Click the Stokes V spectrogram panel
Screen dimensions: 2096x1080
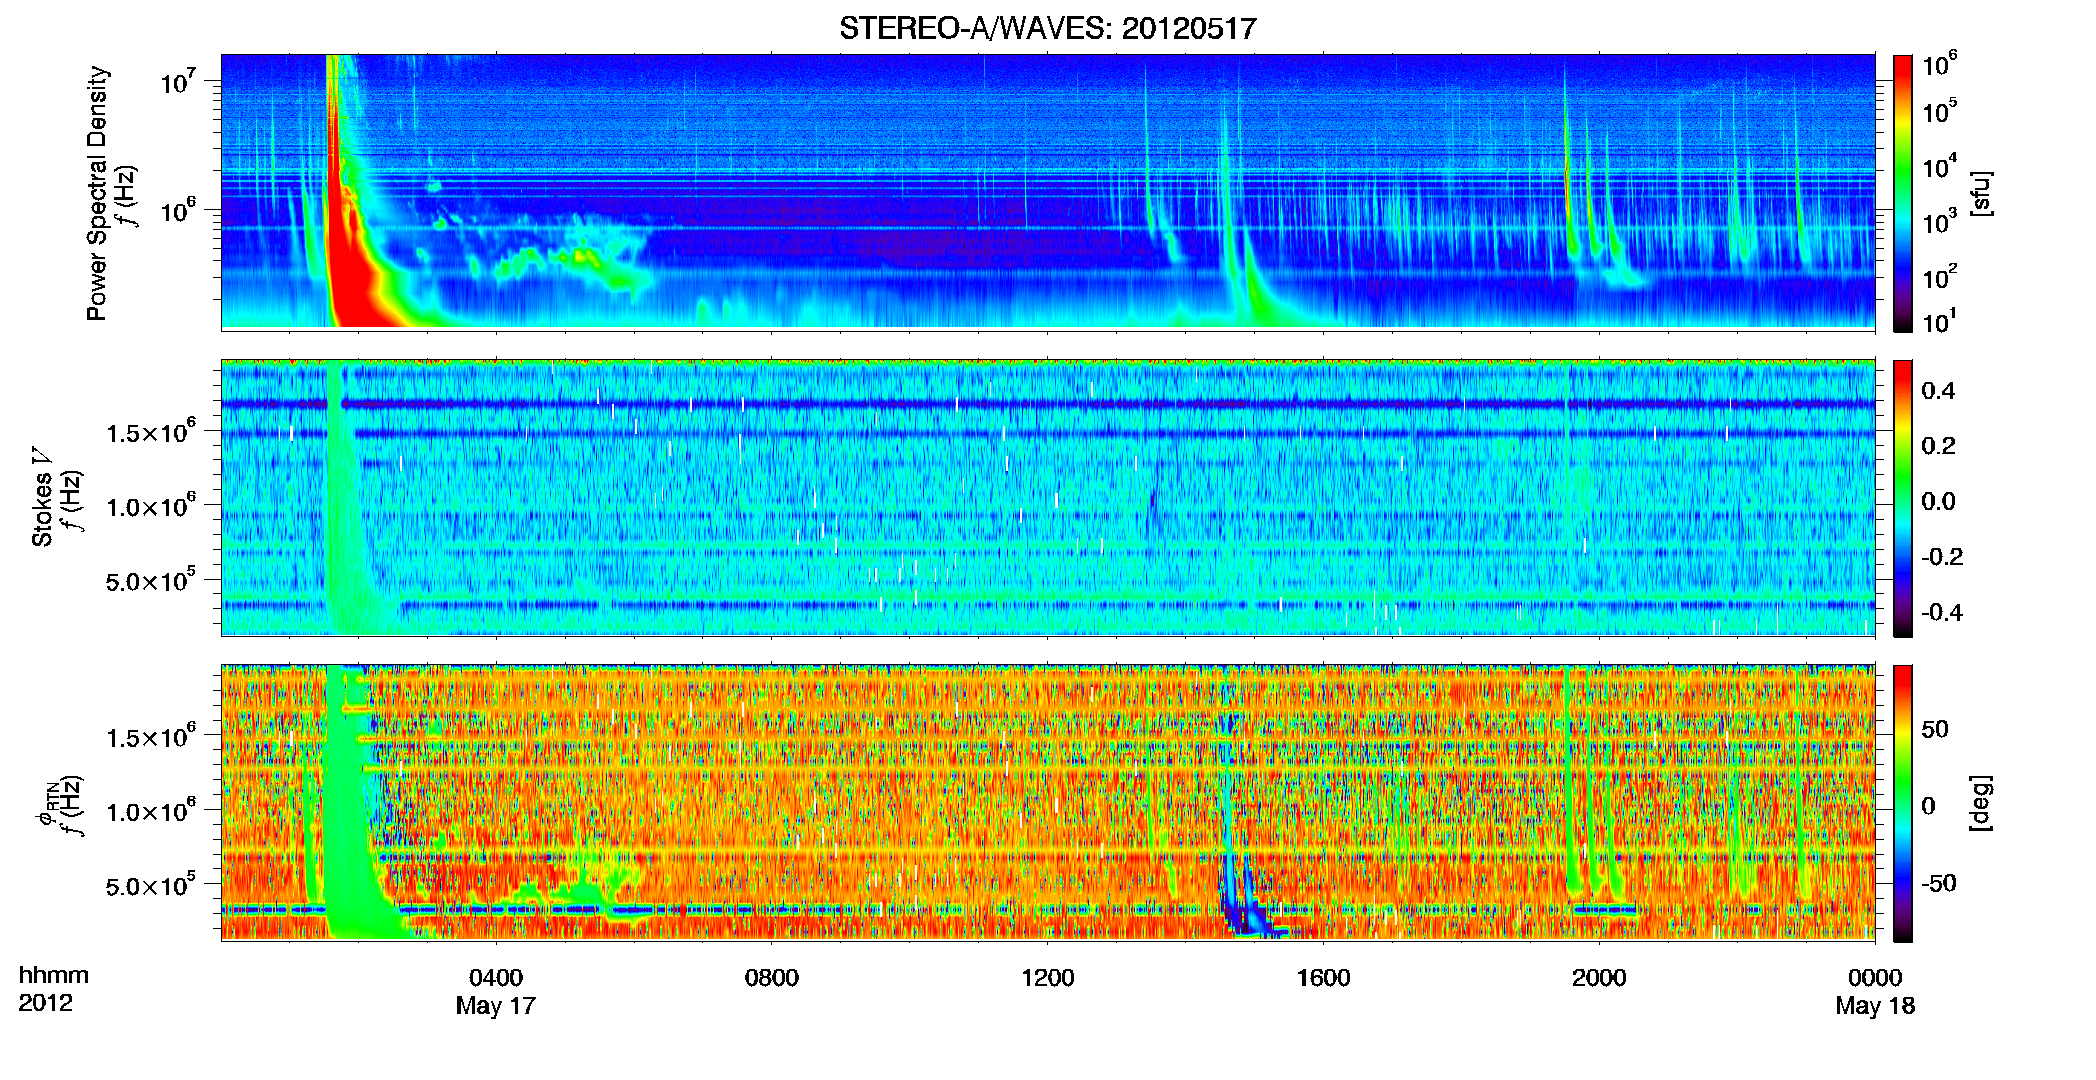pos(1048,497)
